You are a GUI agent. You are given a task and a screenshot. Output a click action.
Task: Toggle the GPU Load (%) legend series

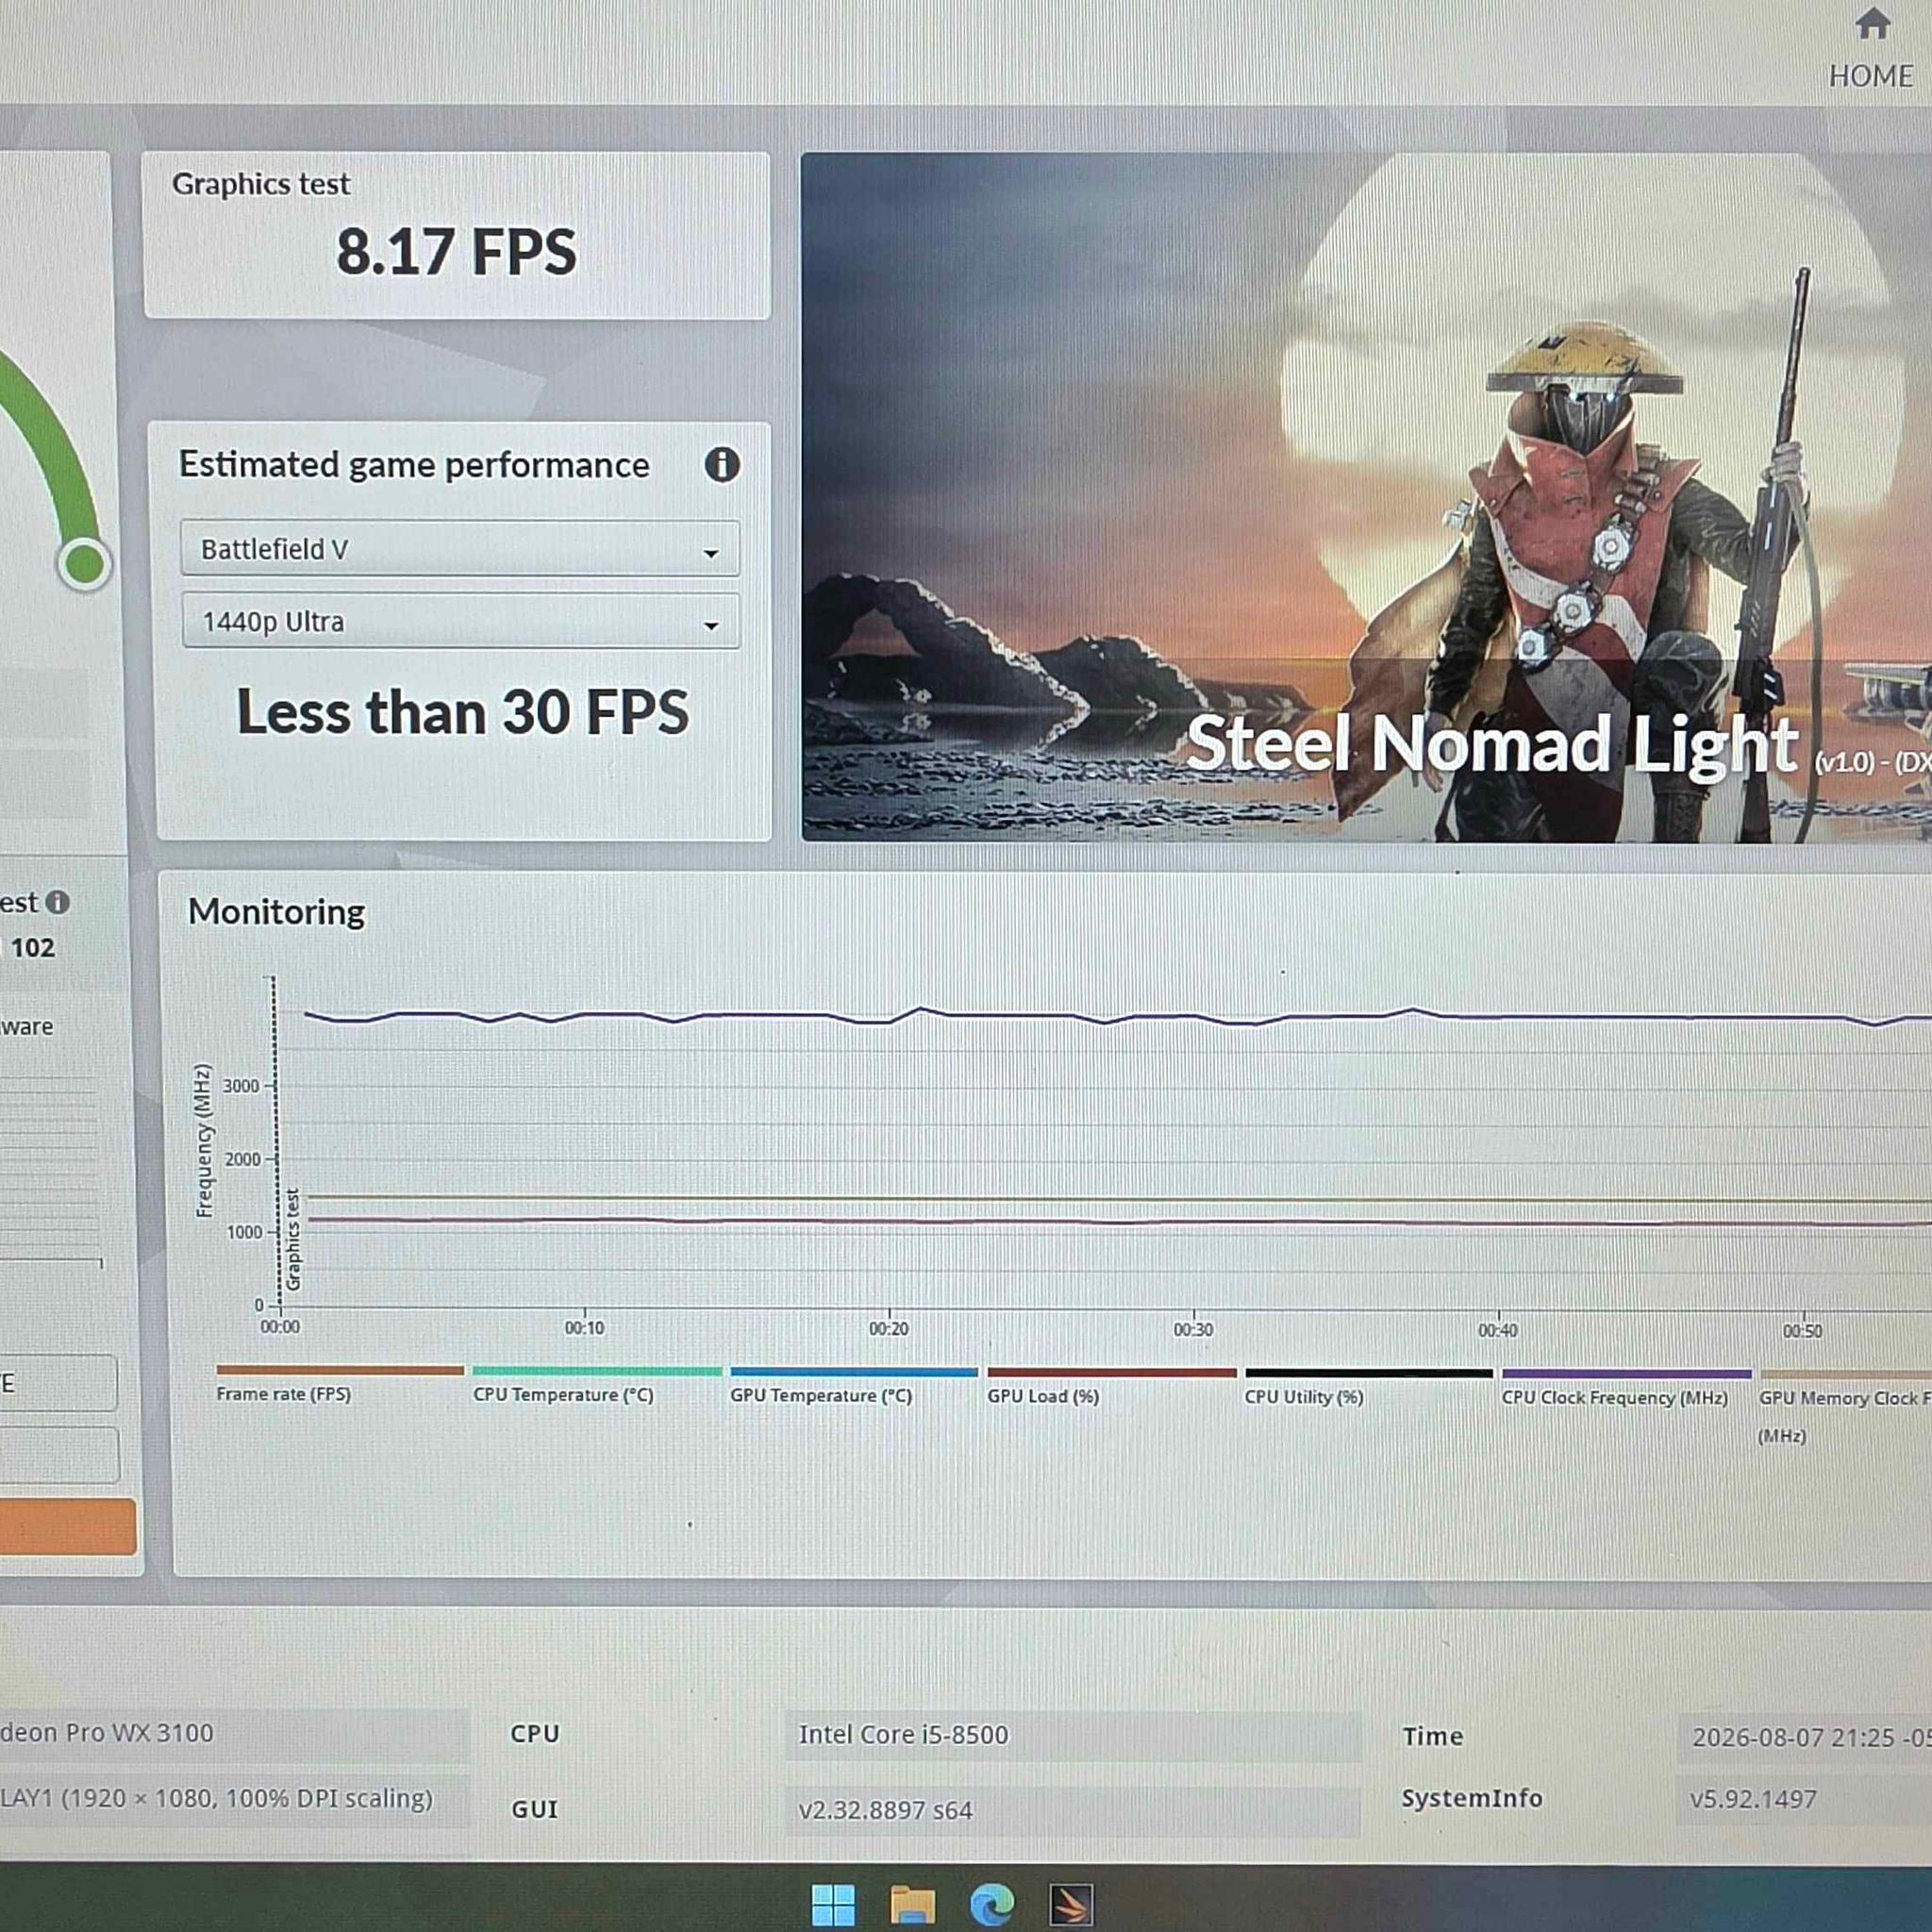[1043, 1397]
